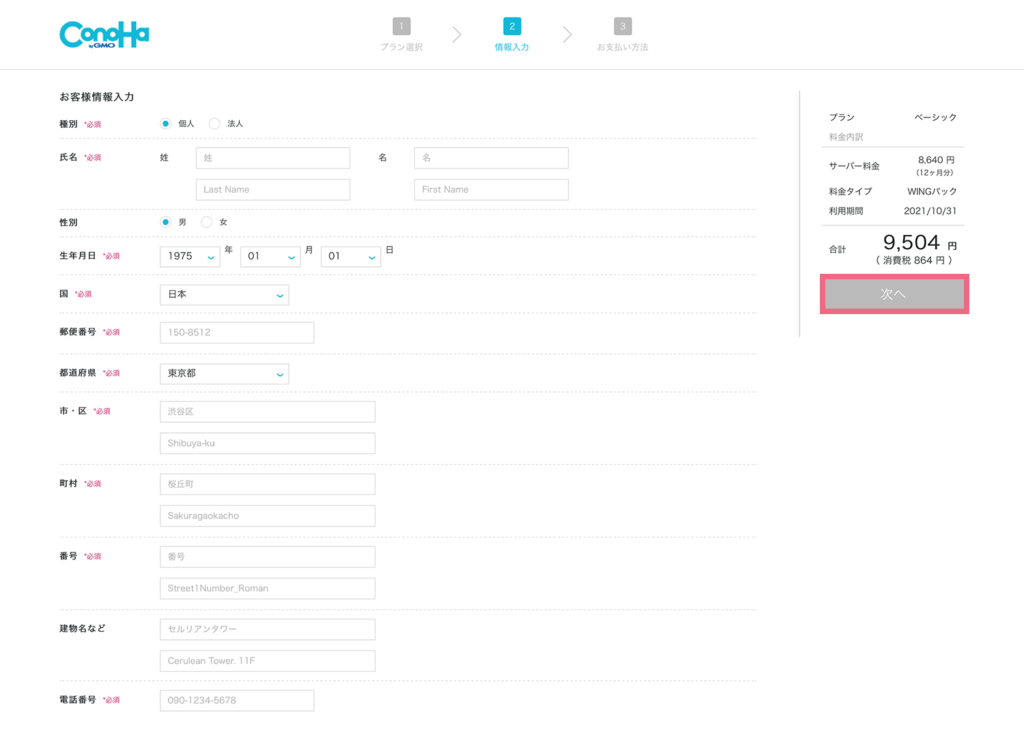Open country dropdown showing 日本
1024x743 pixels.
coord(224,294)
